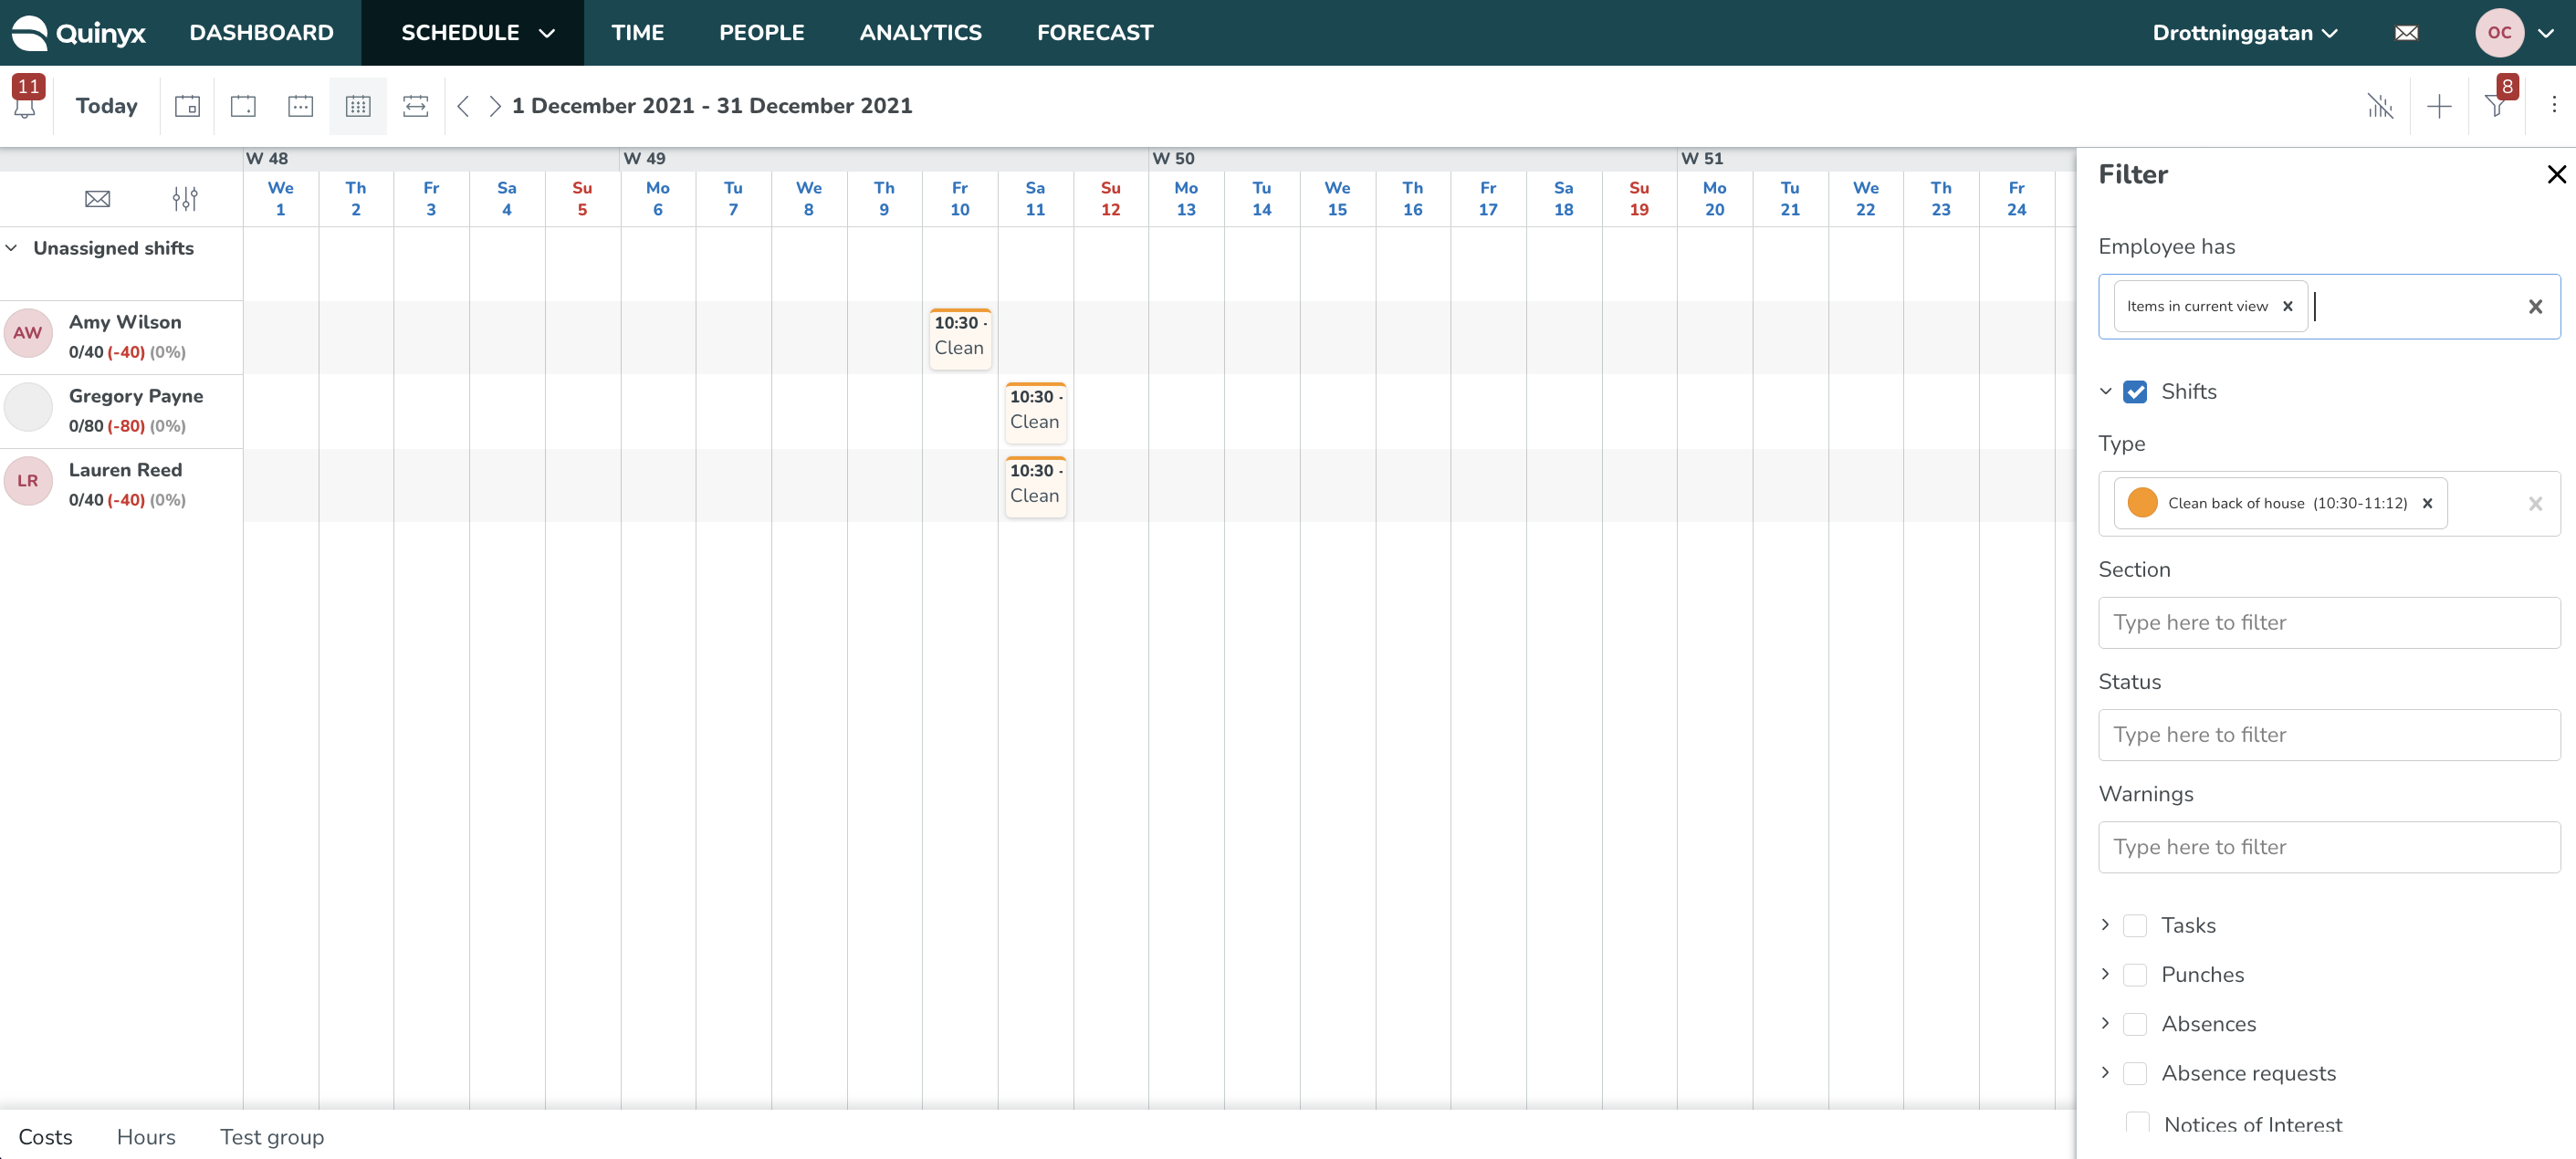The width and height of the screenshot is (2576, 1159).
Task: Enable the Punches checkbox
Action: 2135,975
